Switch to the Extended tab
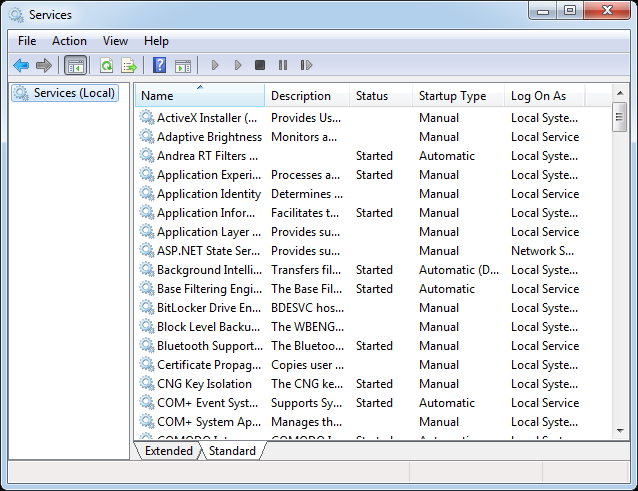Viewport: 638px width, 491px height. 168,451
